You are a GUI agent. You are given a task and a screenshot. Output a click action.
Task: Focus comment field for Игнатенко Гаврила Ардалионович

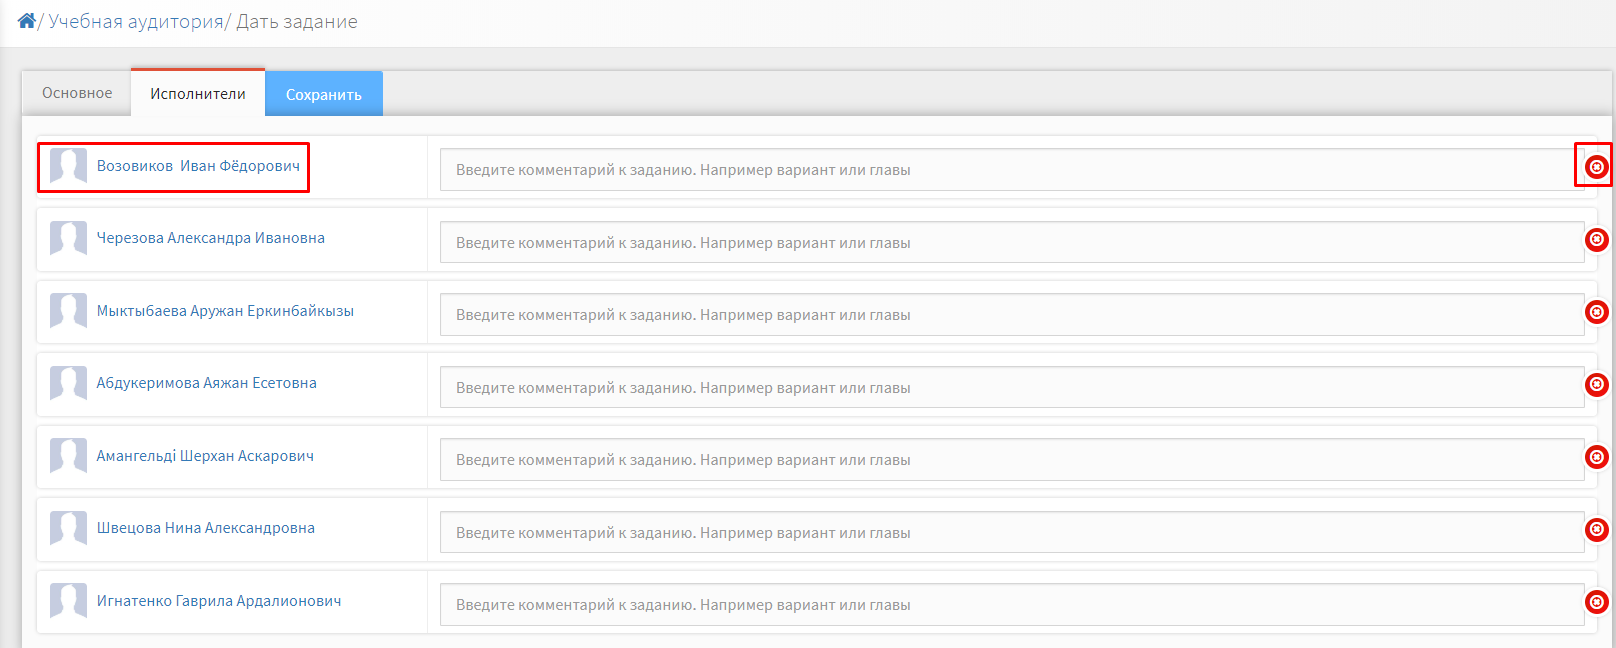[x=1012, y=605]
